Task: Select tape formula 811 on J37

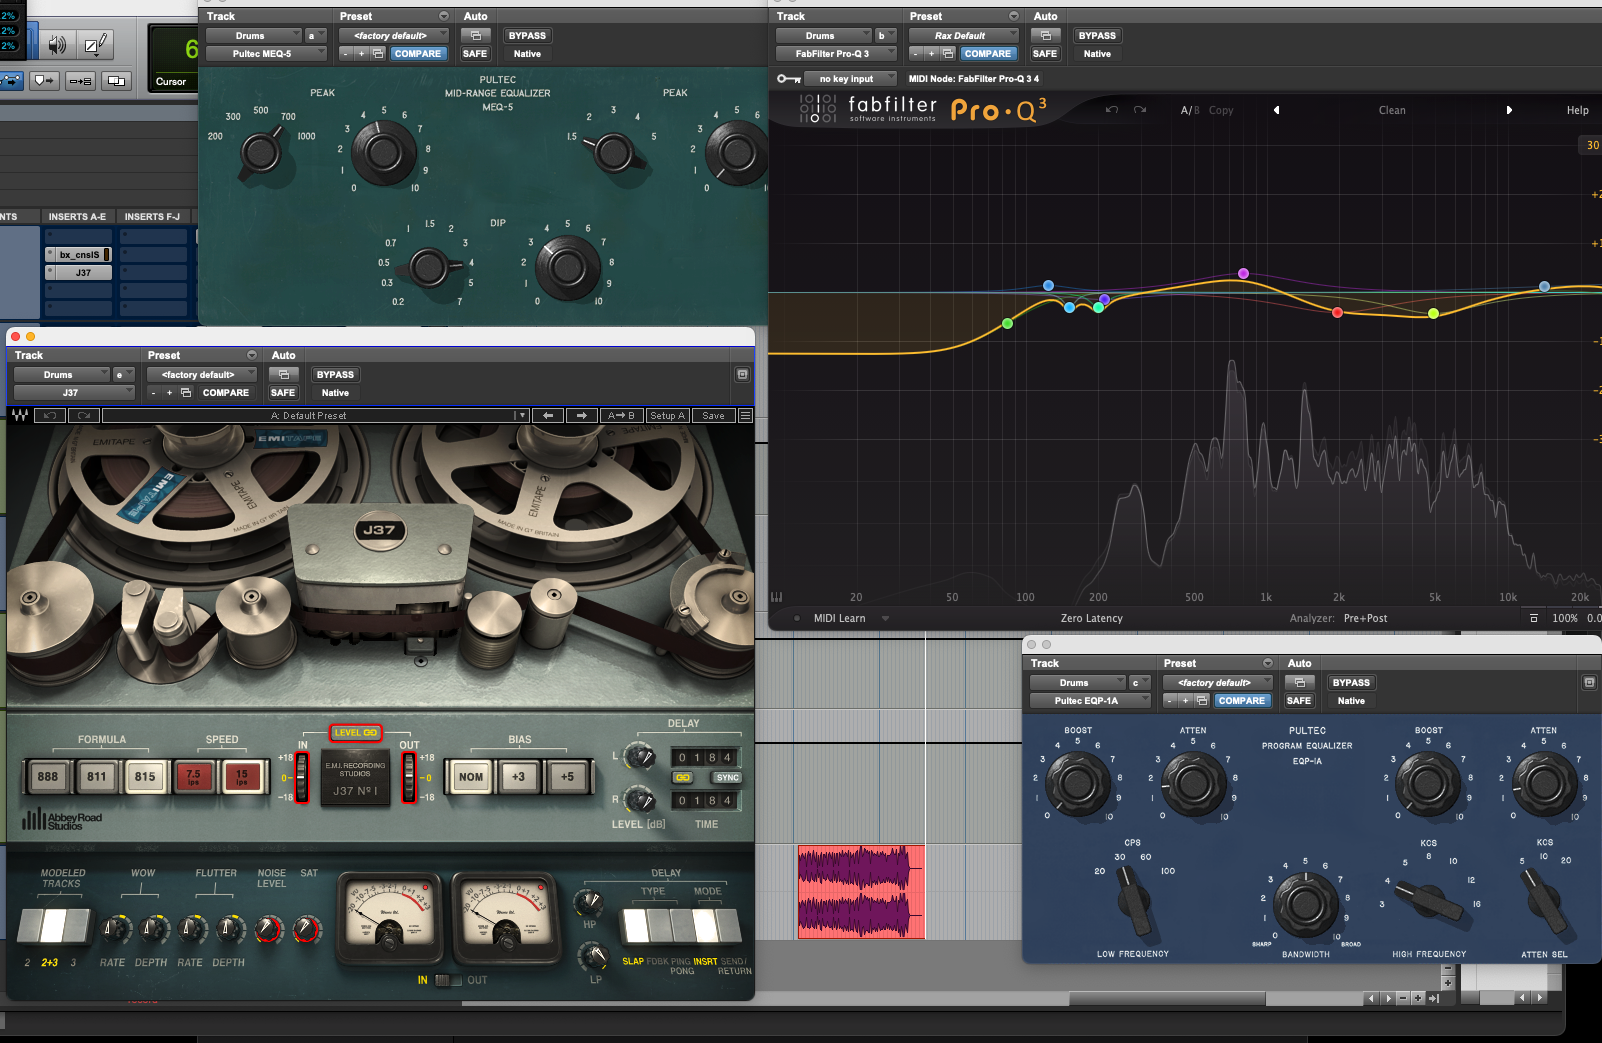Action: pos(97,776)
